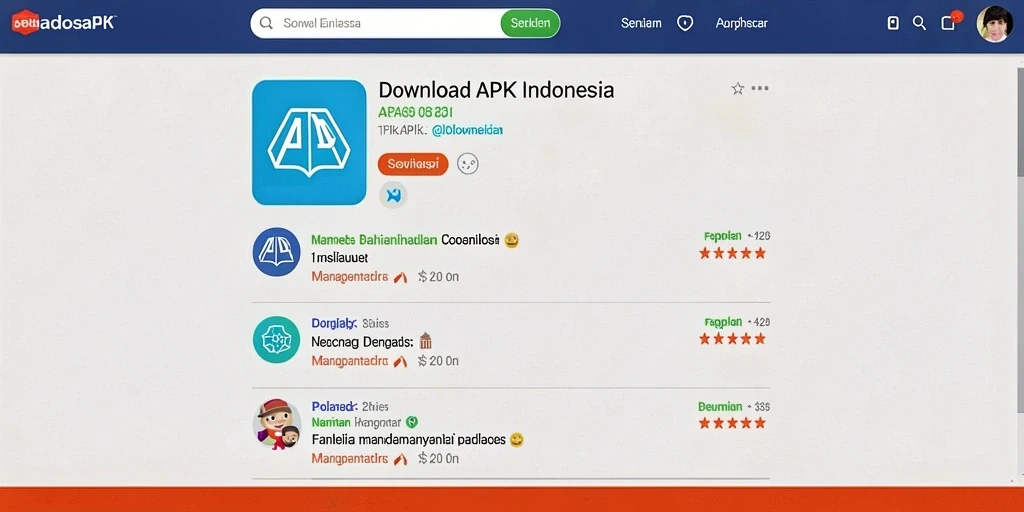Screen dimensions: 1024x512
Task: Open the three-dot more options menu
Action: point(760,88)
